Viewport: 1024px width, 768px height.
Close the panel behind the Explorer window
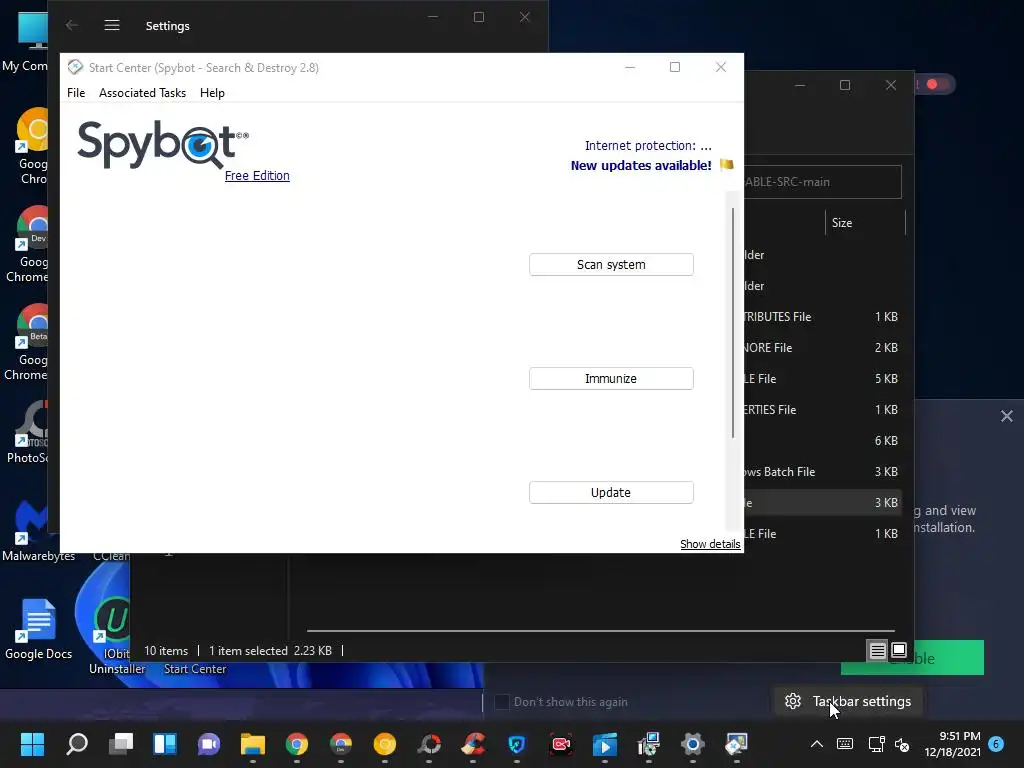tap(1006, 416)
